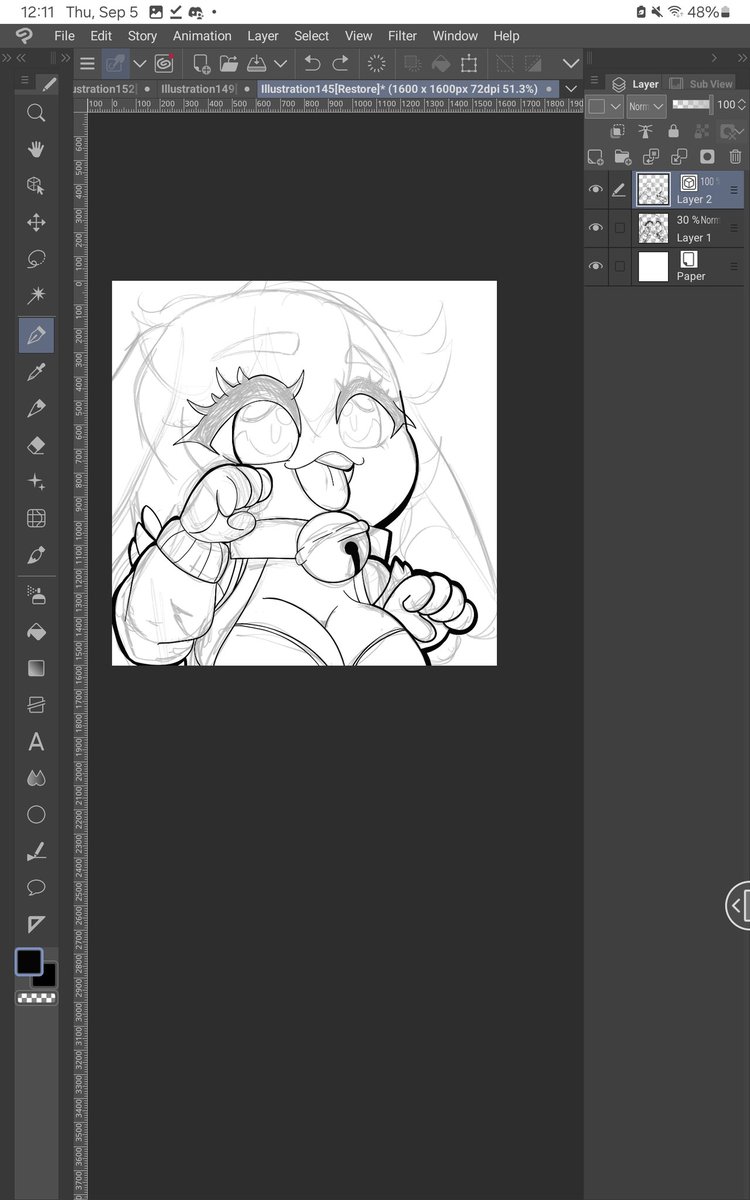Image resolution: width=750 pixels, height=1200 pixels.
Task: Select the Ruler triangle tool
Action: coord(36,924)
